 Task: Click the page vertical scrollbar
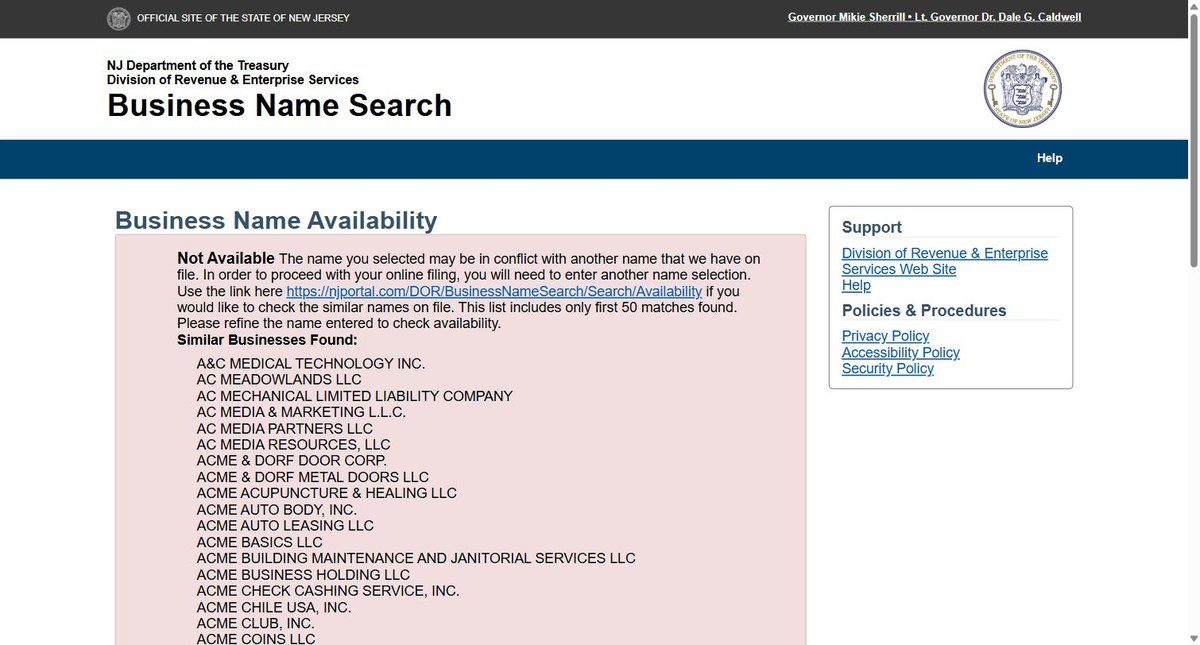point(1192,140)
